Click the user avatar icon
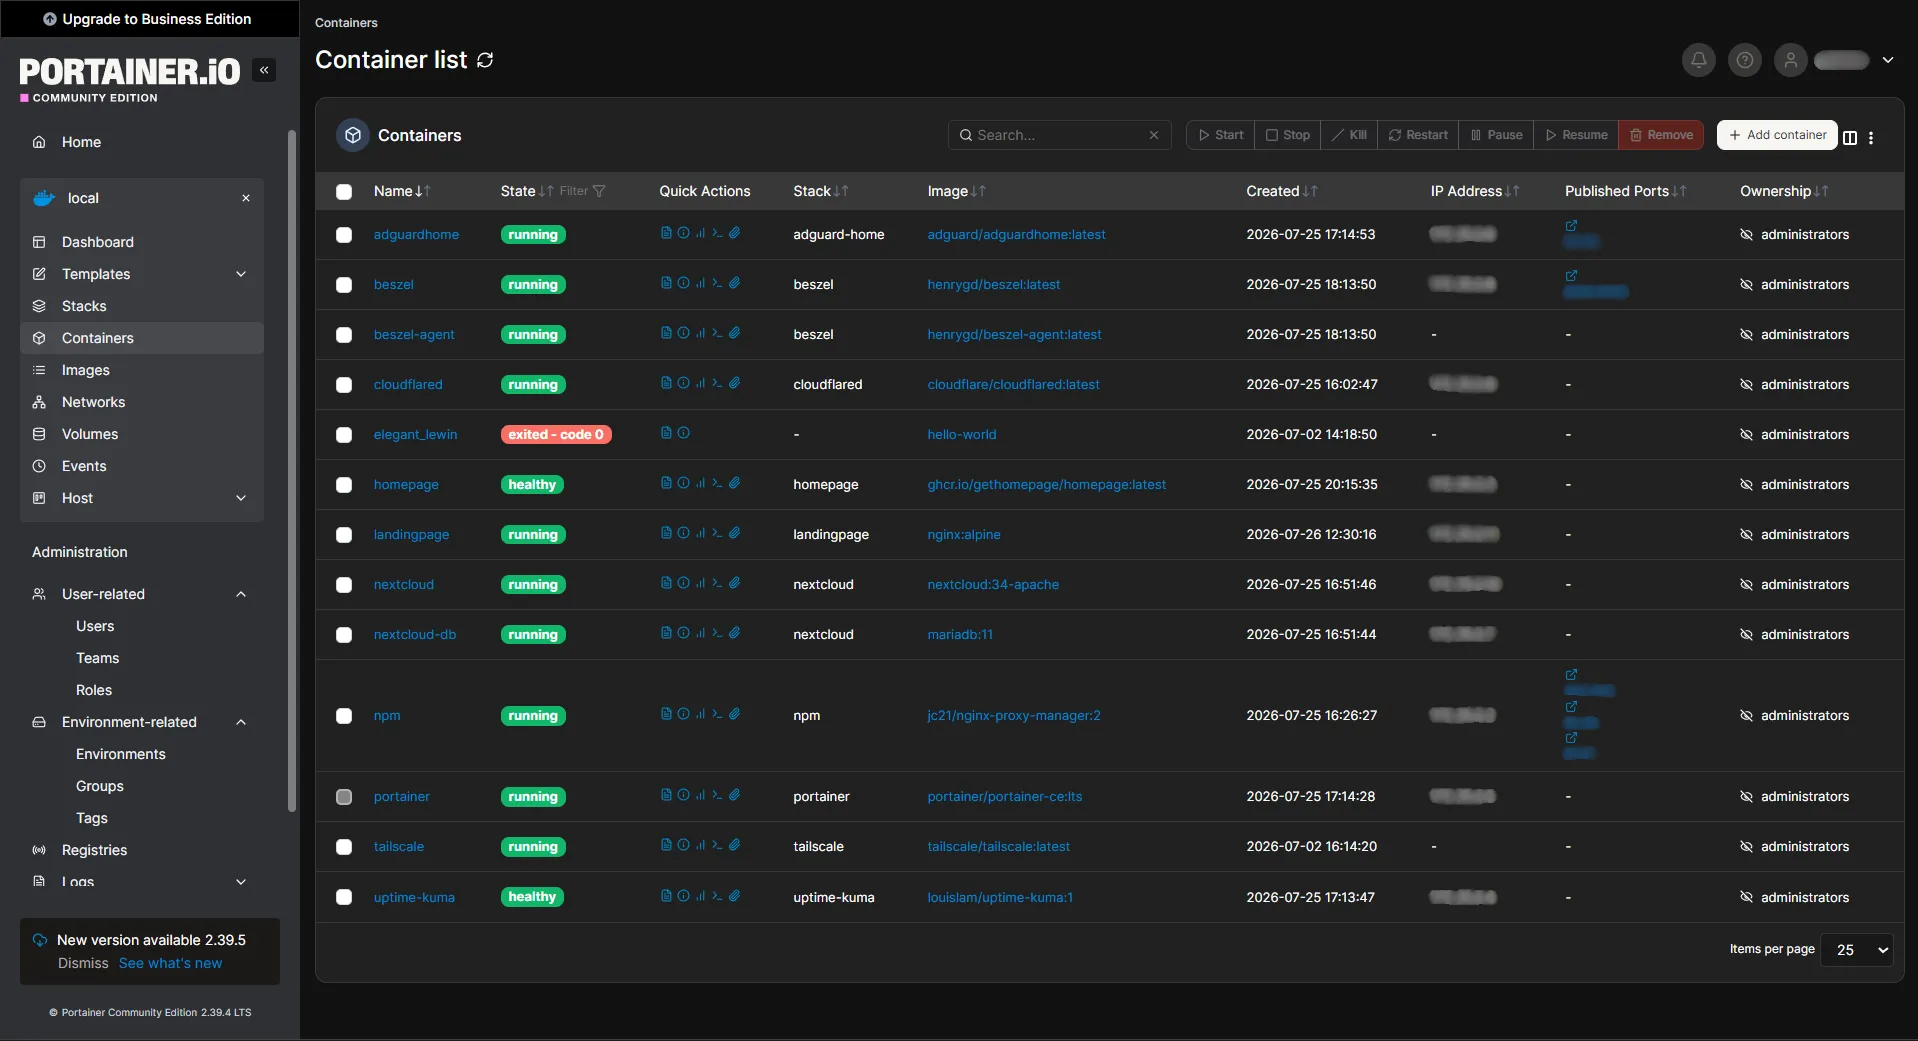 [x=1790, y=60]
